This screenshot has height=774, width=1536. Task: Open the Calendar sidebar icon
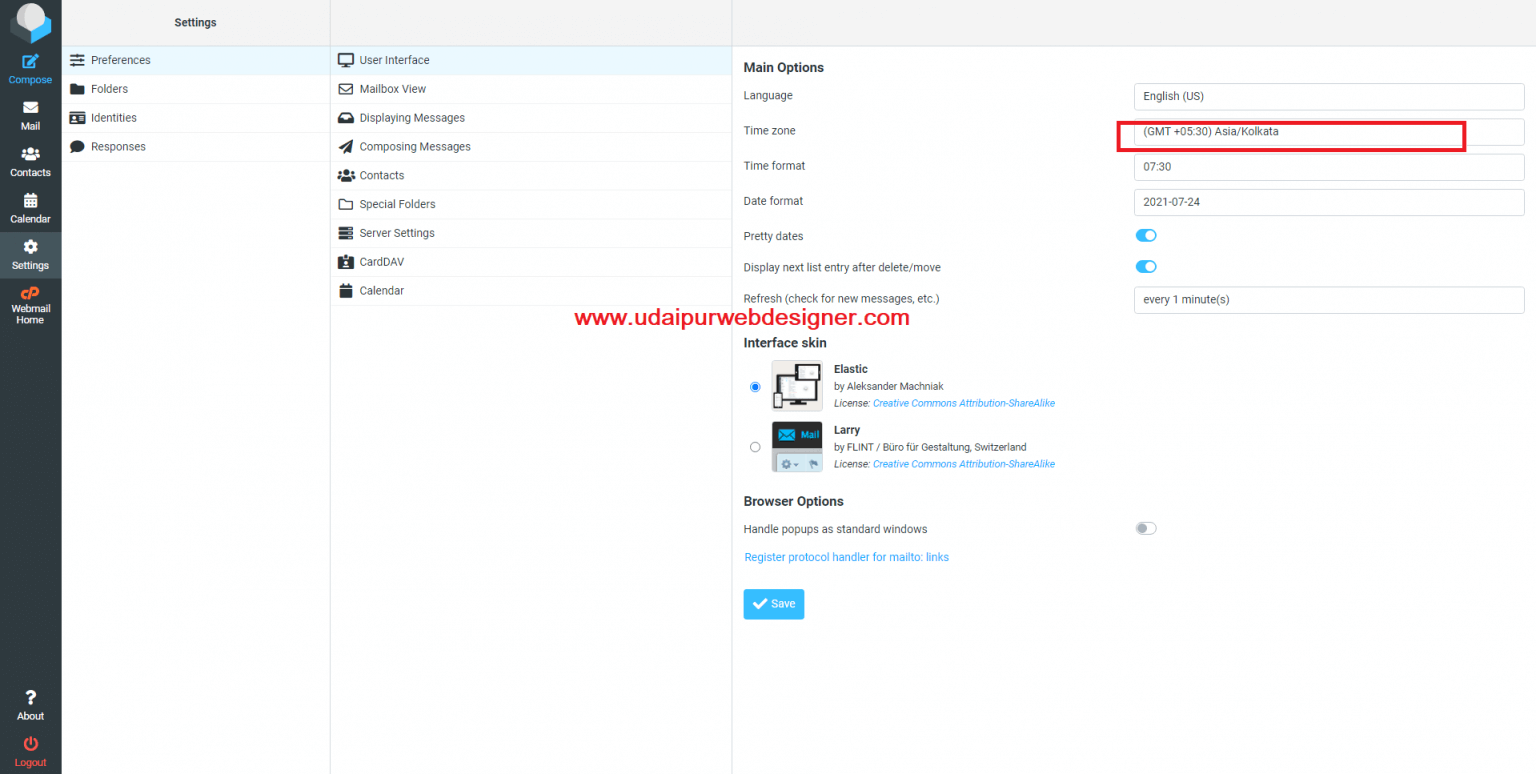(x=30, y=200)
